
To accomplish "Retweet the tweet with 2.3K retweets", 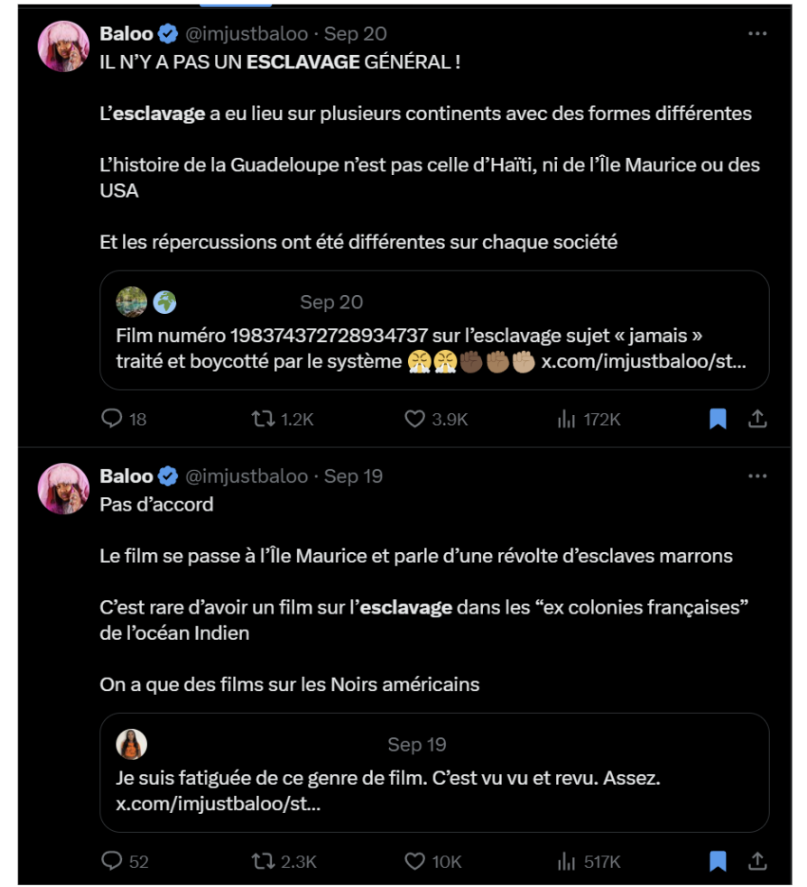I will point(264,860).
